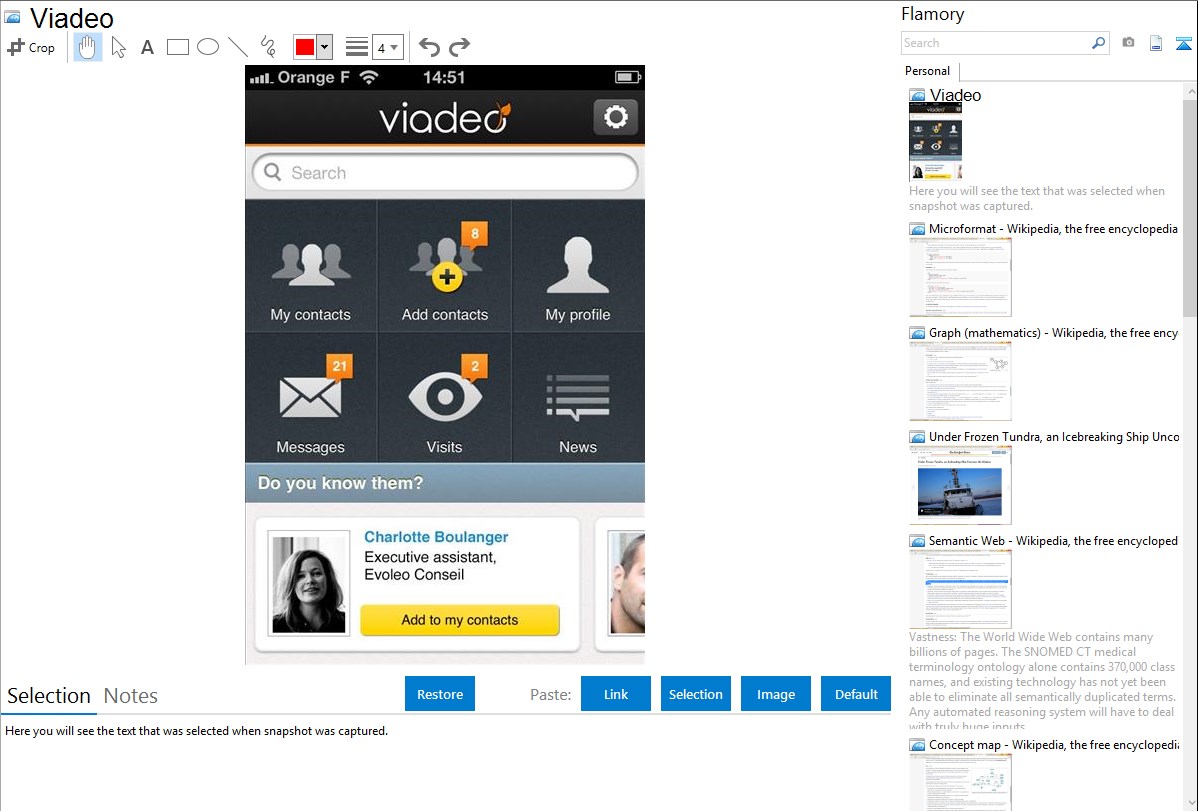Activate the hand pan tool
1198x811 pixels.
[x=88, y=47]
